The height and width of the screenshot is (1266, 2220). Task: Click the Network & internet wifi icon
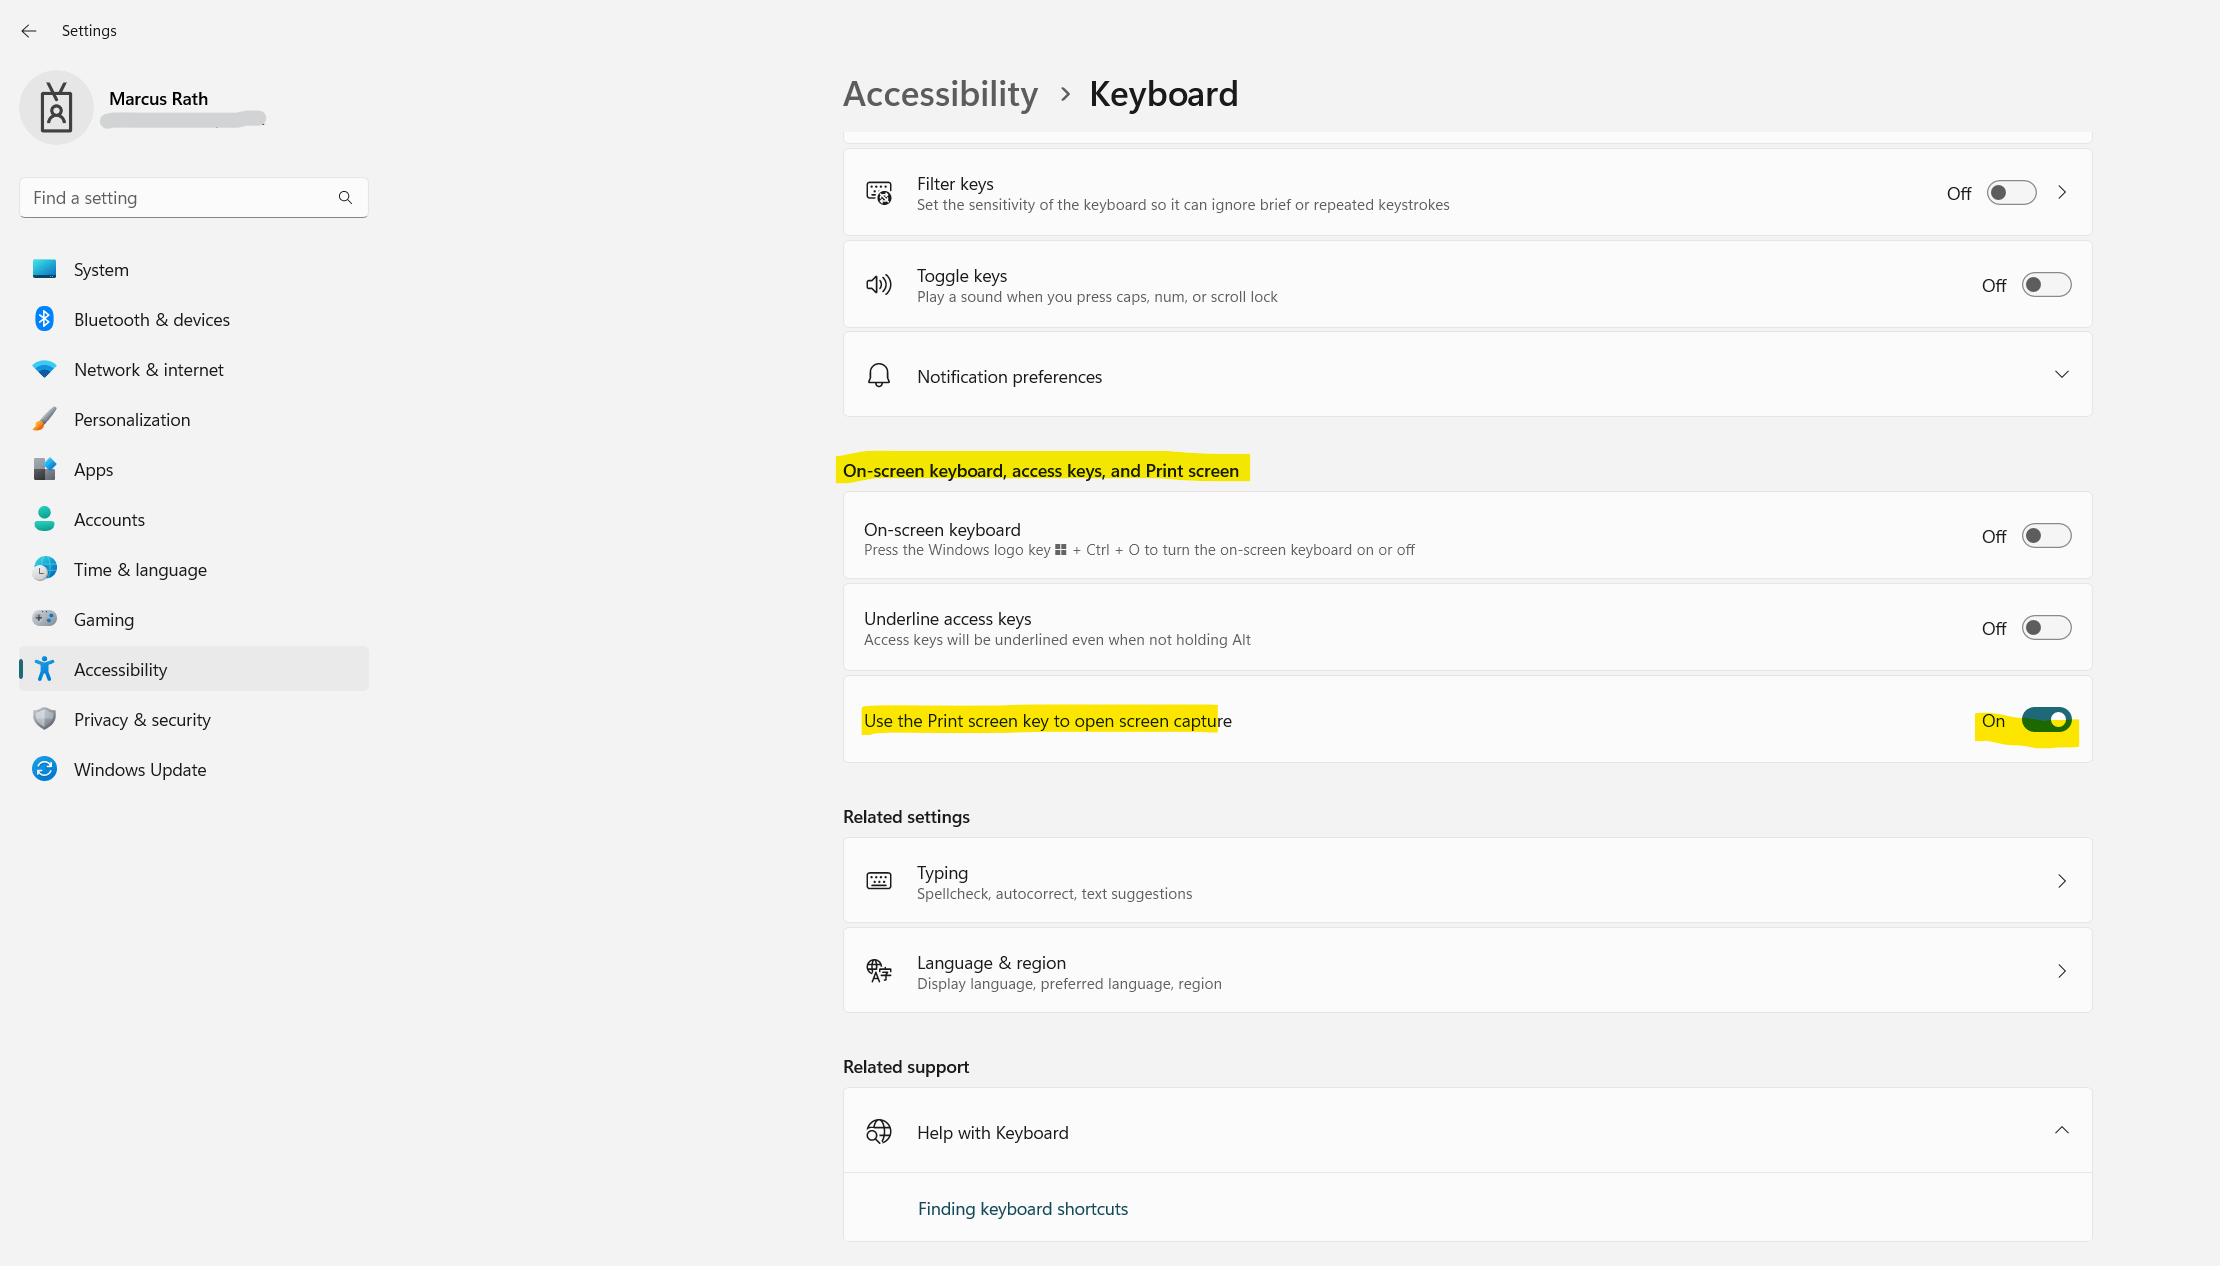pyautogui.click(x=44, y=369)
